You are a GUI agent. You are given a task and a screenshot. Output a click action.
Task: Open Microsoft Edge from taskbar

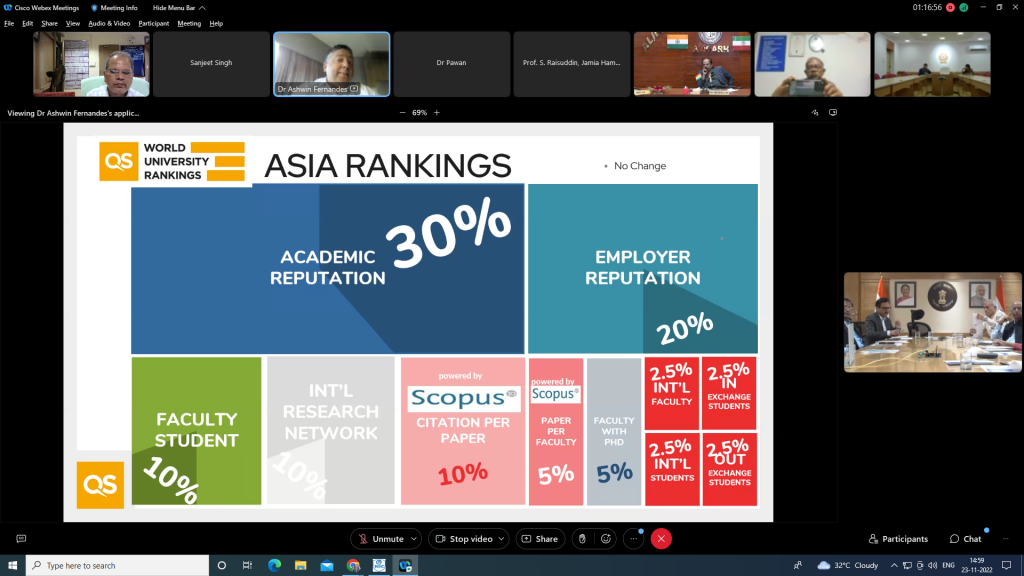click(x=274, y=566)
